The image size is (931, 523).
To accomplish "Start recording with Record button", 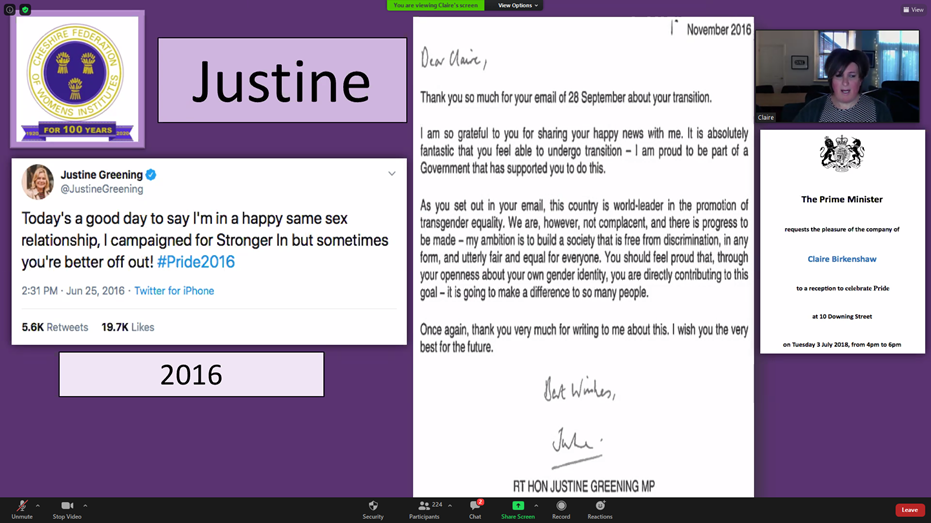I will click(x=561, y=509).
